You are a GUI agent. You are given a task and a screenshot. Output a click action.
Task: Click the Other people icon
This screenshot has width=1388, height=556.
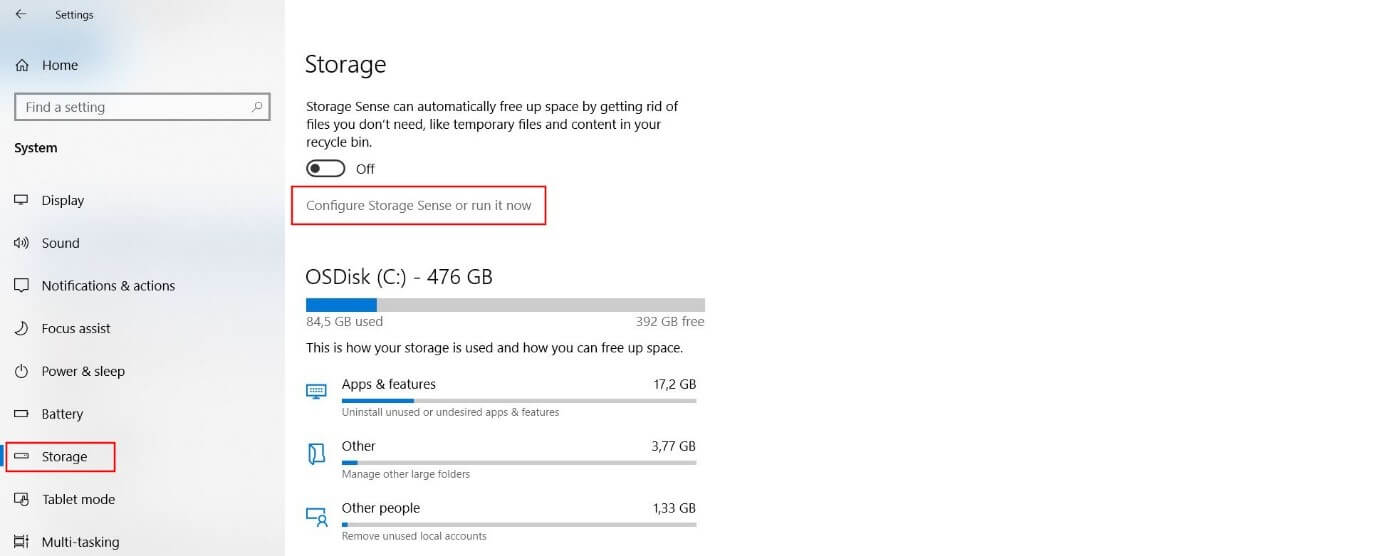tap(316, 516)
